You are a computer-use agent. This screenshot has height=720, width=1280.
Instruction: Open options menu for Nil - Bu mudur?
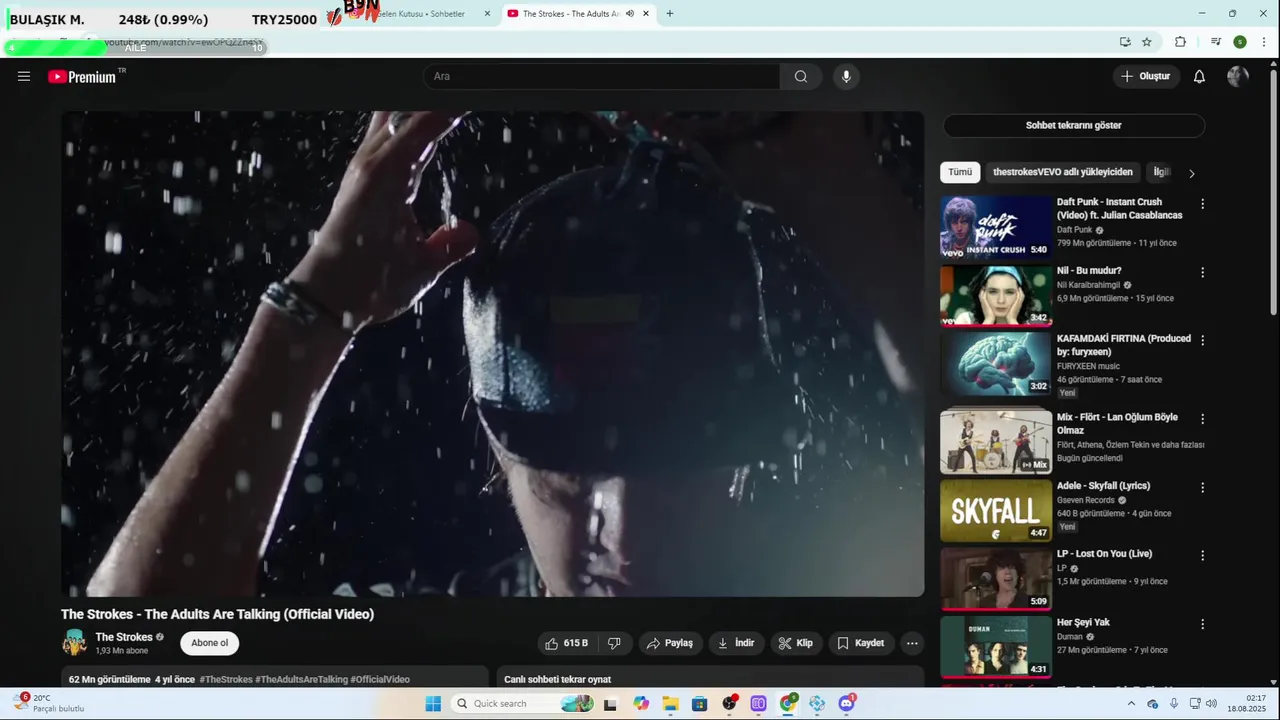point(1202,272)
